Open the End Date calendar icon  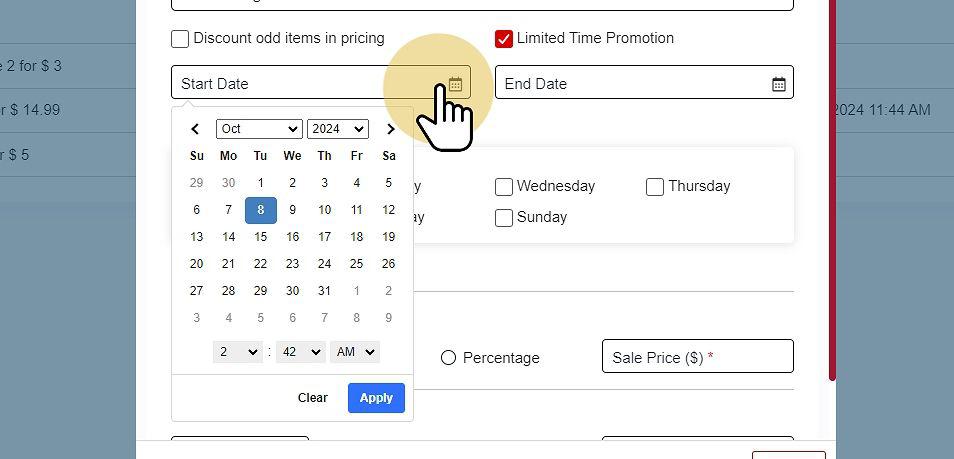[x=778, y=84]
